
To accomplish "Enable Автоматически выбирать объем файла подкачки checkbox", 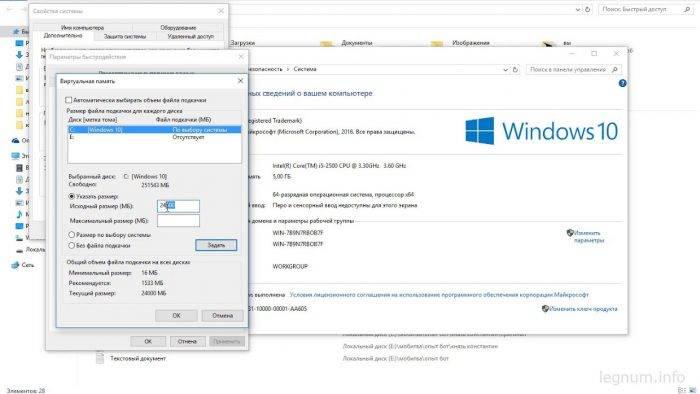I will click(x=68, y=100).
